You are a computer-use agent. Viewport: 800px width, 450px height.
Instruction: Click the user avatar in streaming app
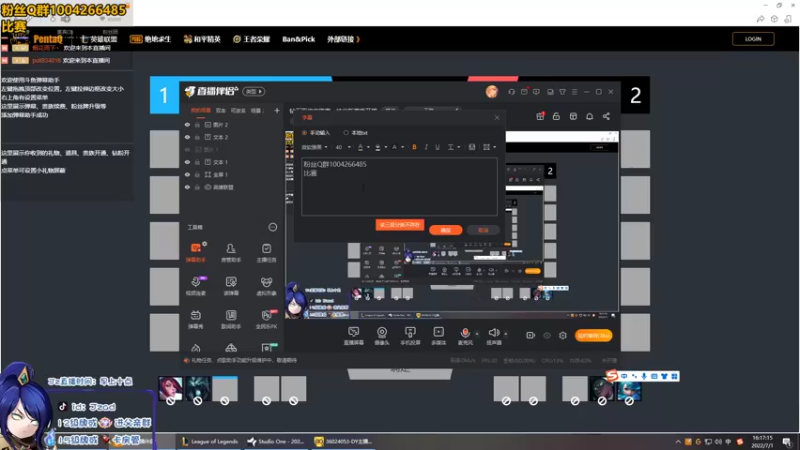[492, 92]
